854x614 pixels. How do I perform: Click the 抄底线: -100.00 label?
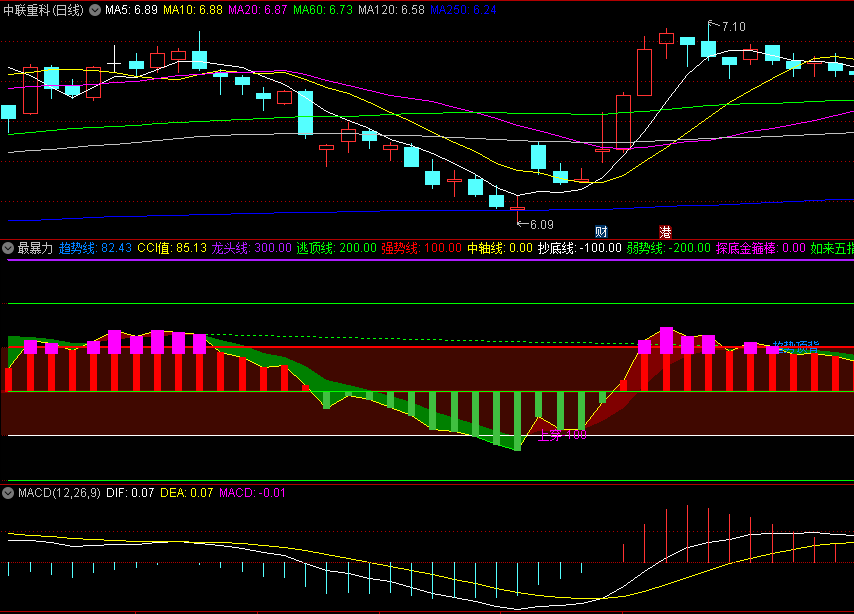point(580,248)
